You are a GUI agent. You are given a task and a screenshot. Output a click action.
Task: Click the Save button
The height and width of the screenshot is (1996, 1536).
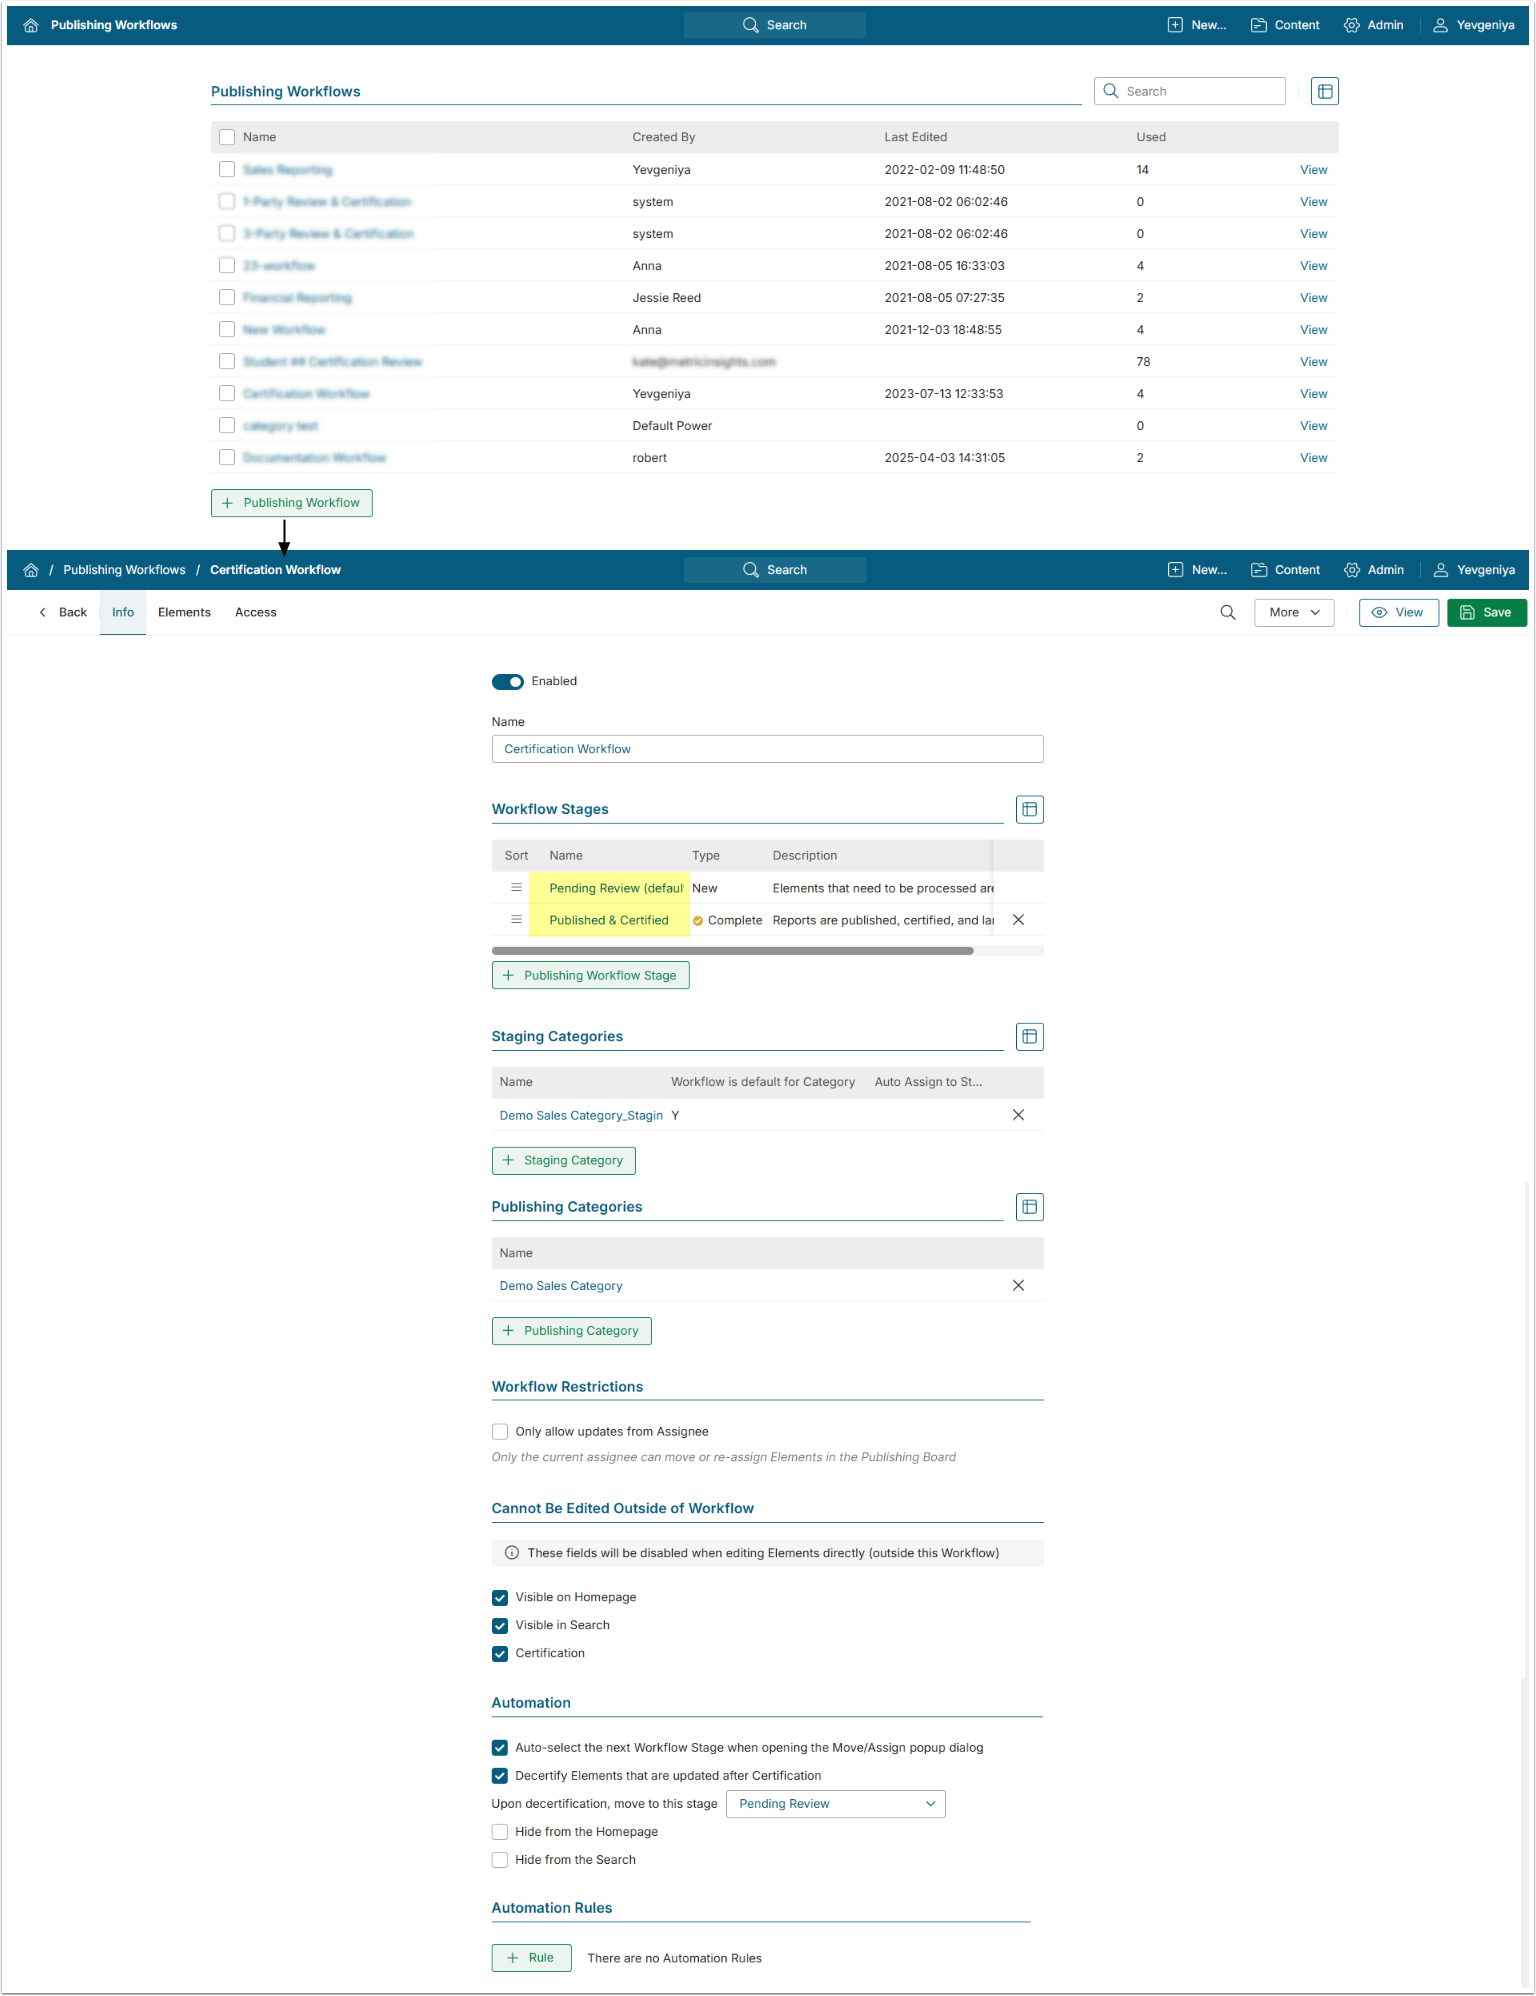1487,613
